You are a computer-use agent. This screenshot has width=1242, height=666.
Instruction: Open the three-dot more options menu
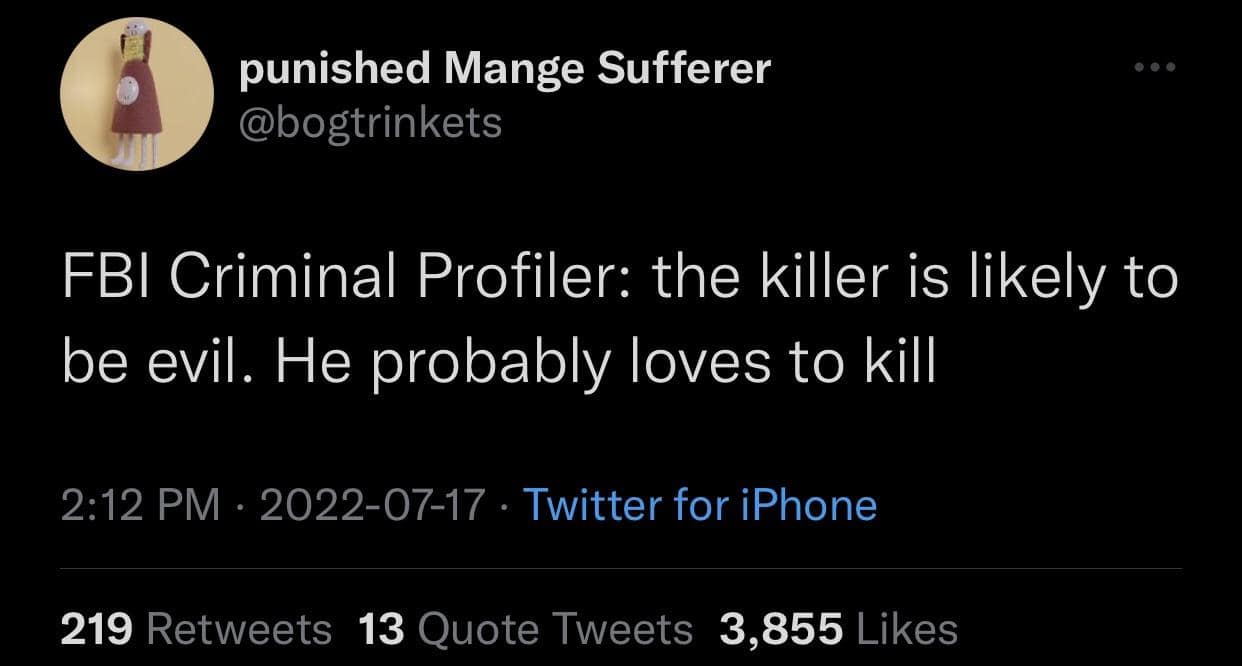pos(1157,68)
